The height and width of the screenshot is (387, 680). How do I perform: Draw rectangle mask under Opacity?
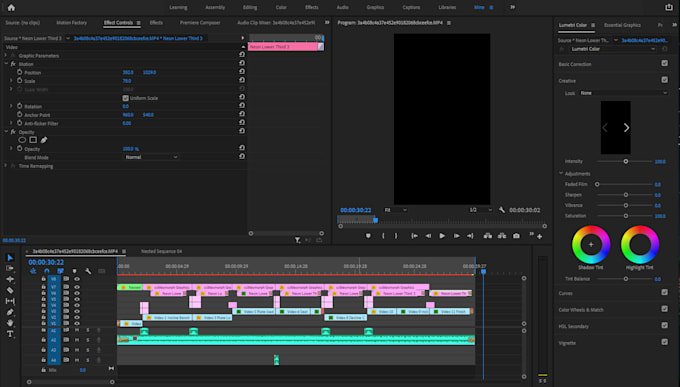pyautogui.click(x=33, y=140)
